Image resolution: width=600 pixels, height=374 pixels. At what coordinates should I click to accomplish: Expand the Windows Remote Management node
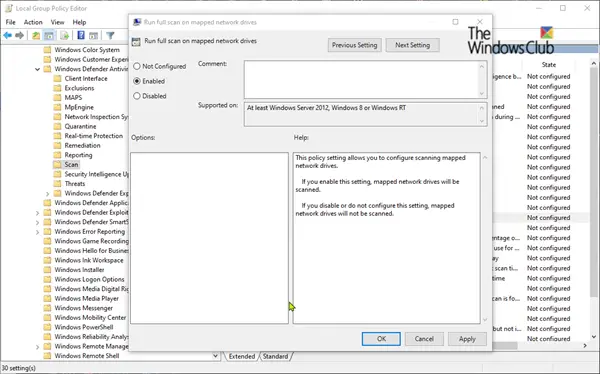click(x=38, y=347)
